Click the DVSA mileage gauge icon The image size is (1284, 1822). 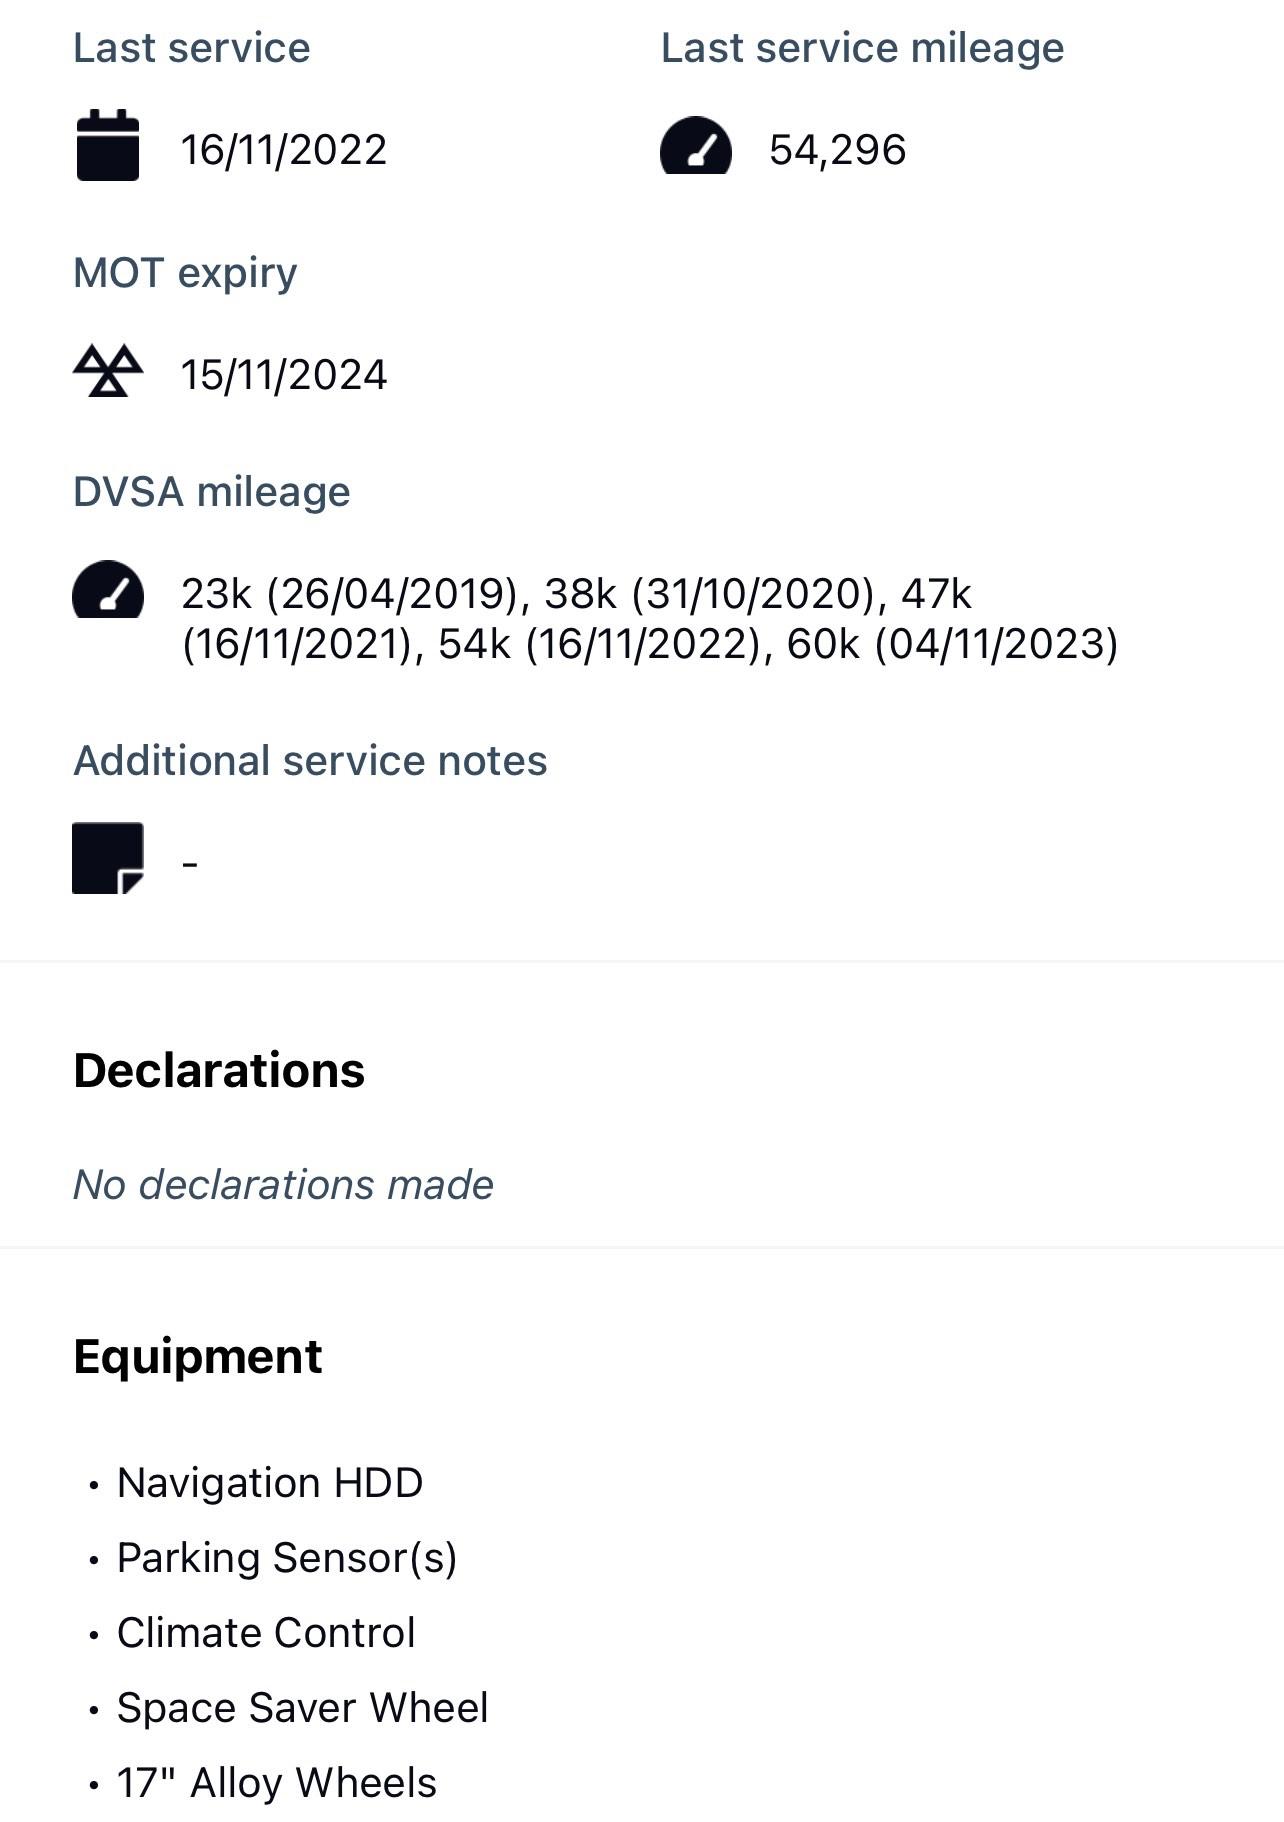(x=108, y=591)
